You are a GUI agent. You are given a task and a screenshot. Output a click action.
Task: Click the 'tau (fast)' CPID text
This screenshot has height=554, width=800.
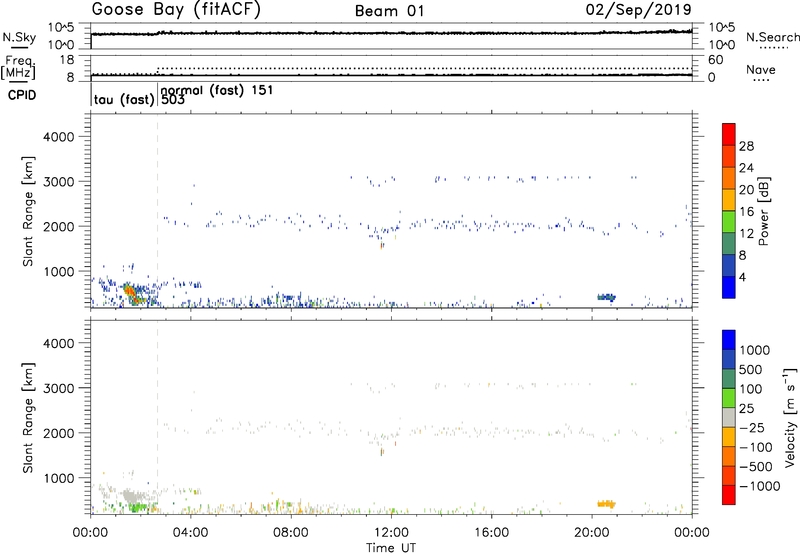coord(124,99)
